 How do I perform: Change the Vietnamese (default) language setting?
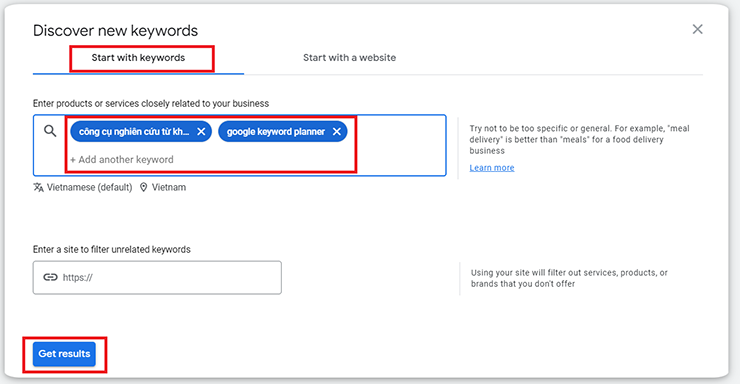(89, 187)
